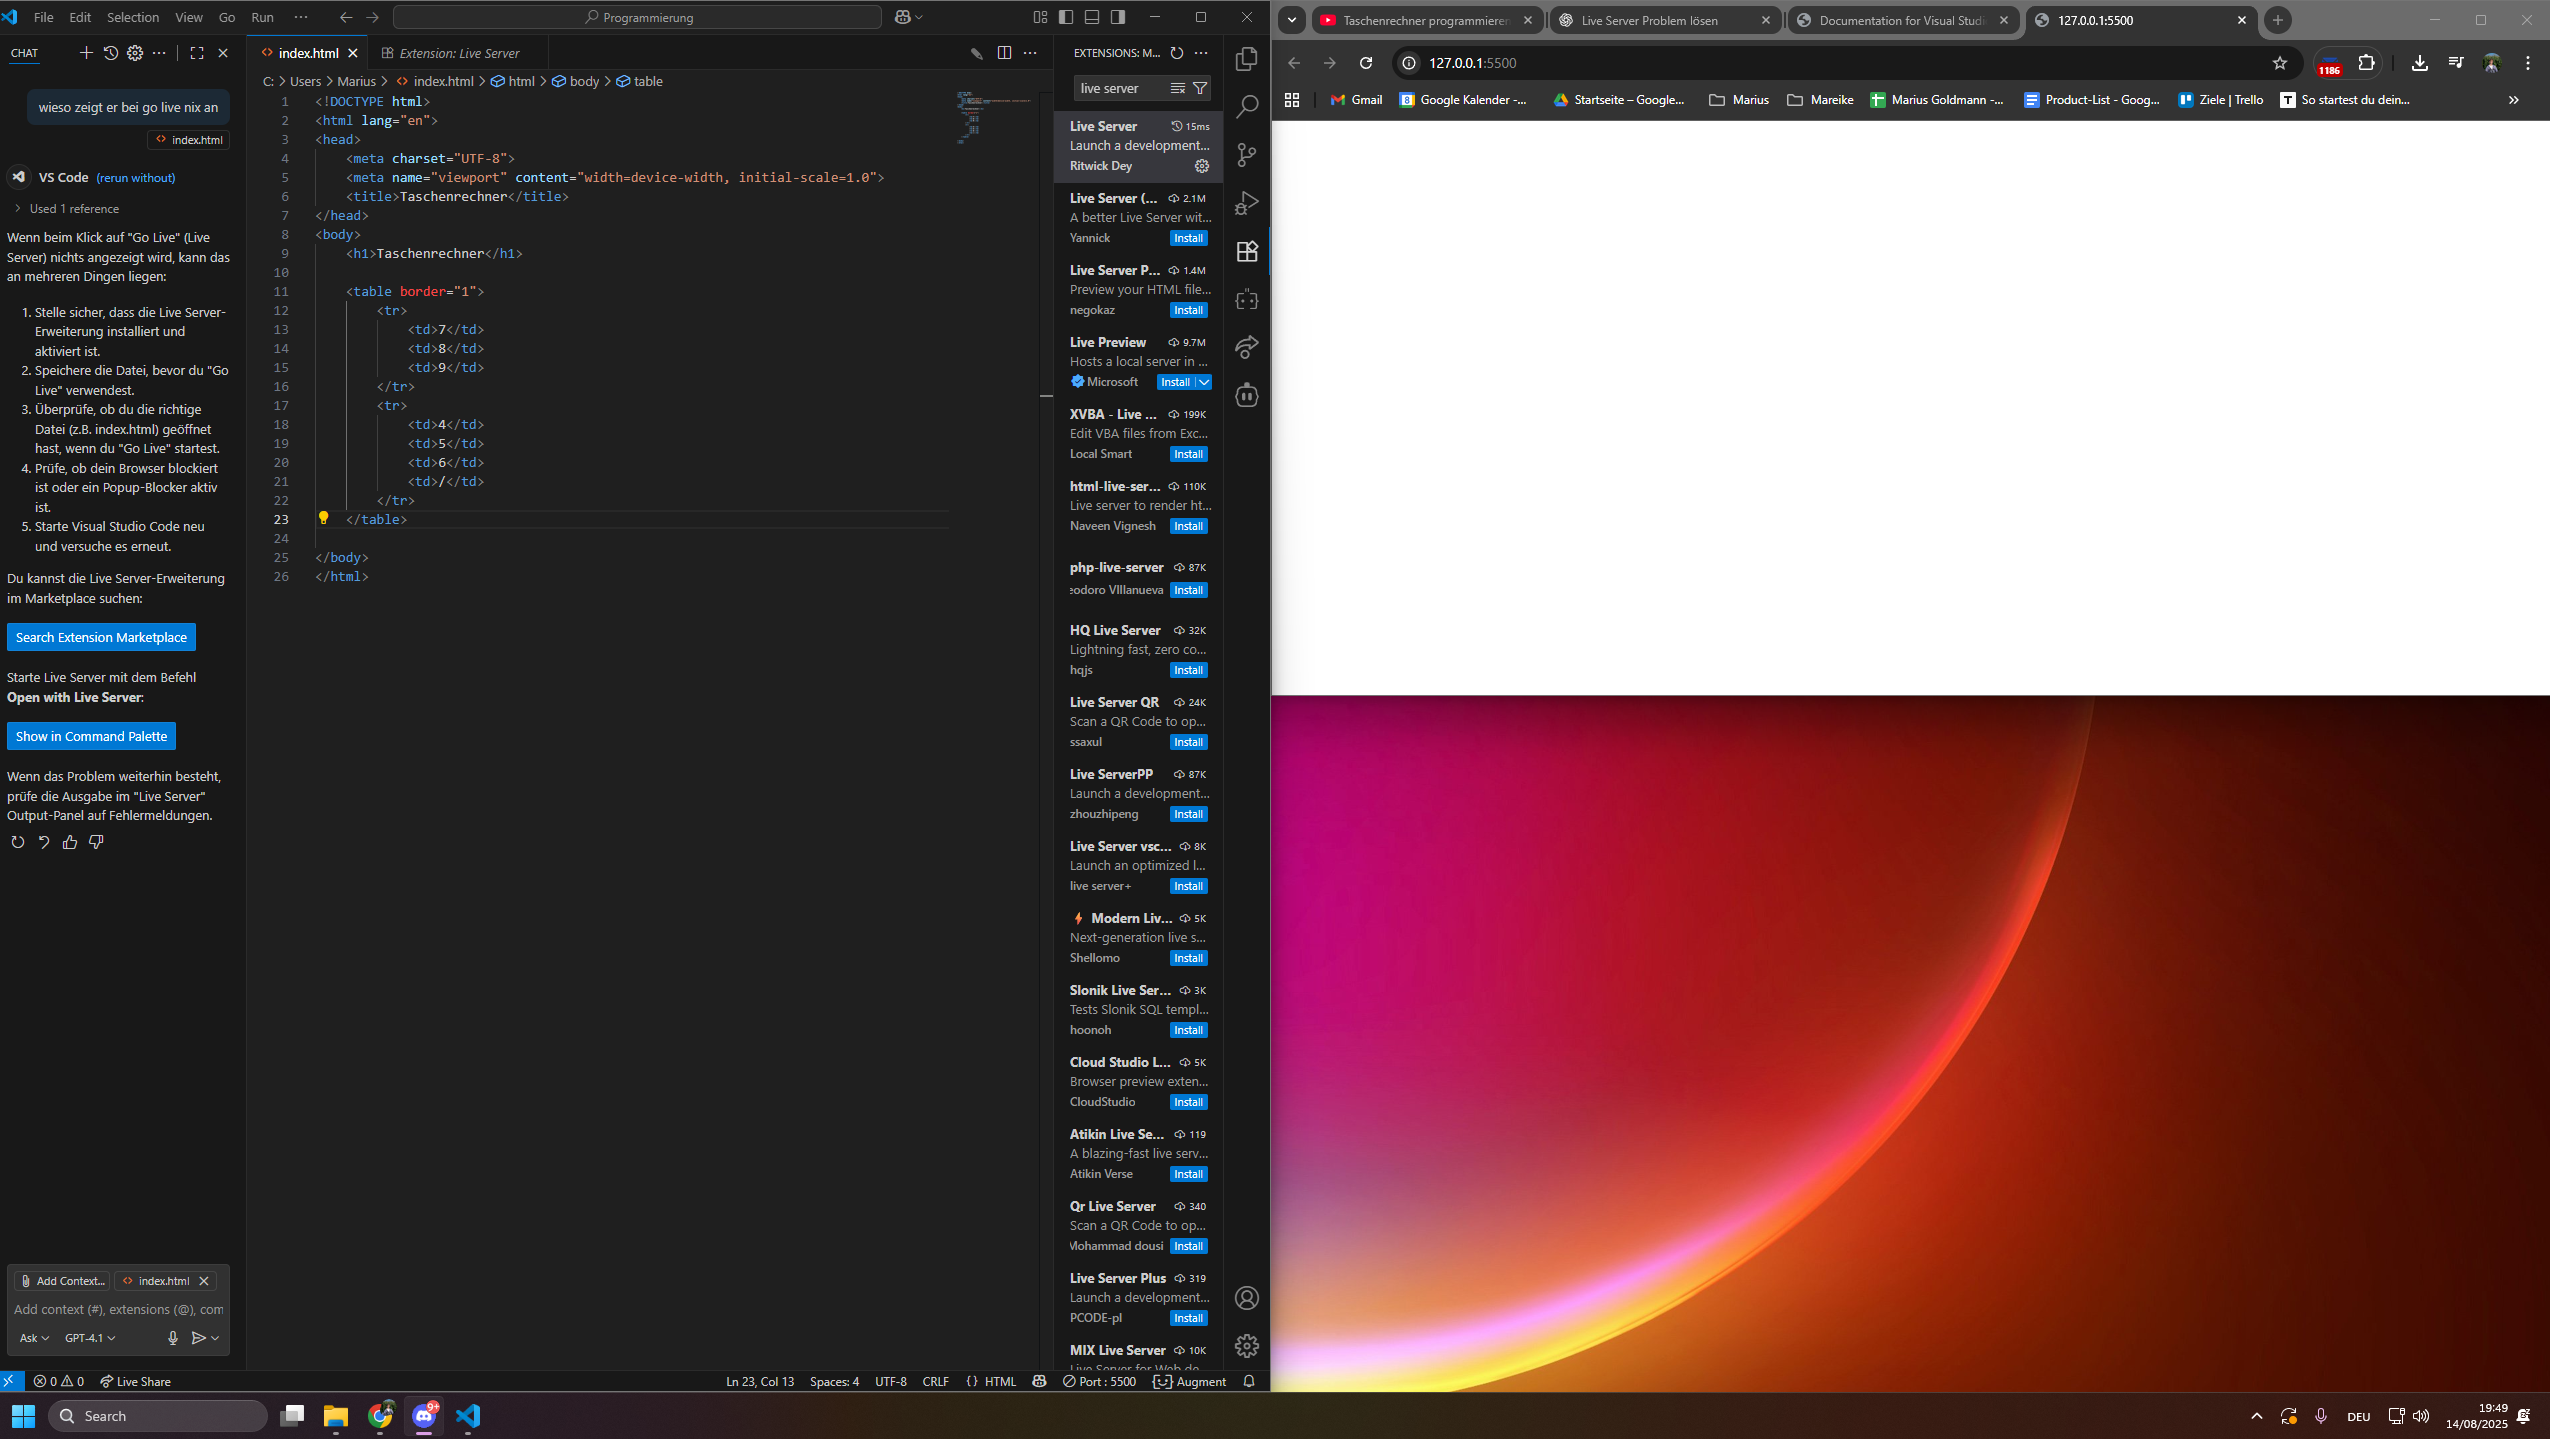Click Show in Command Palette button

tap(91, 736)
